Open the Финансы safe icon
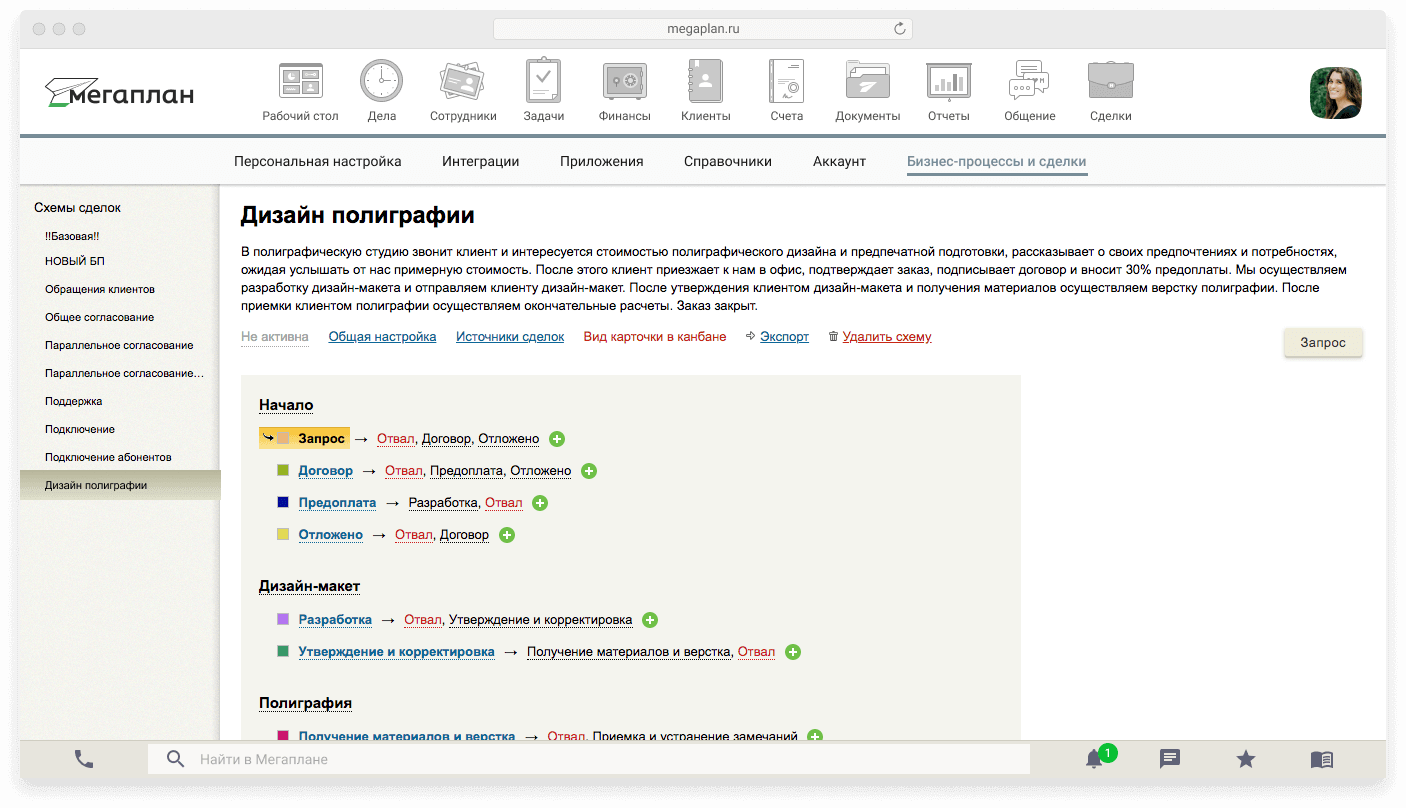The image size is (1406, 808). coord(624,82)
